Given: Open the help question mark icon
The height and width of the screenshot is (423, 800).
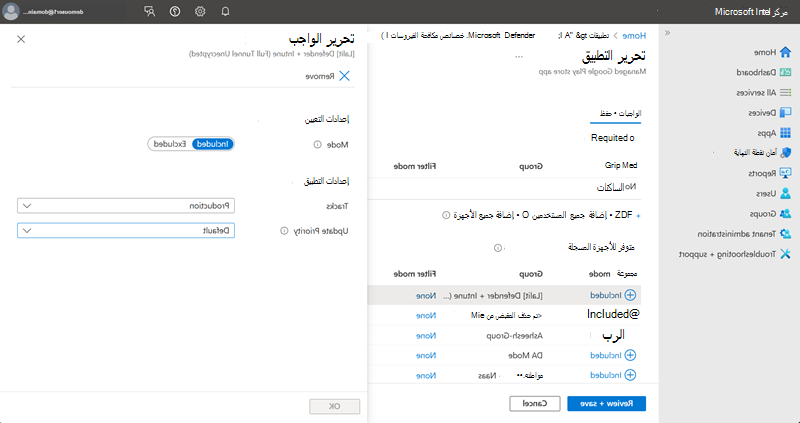Looking at the screenshot, I should click(175, 11).
